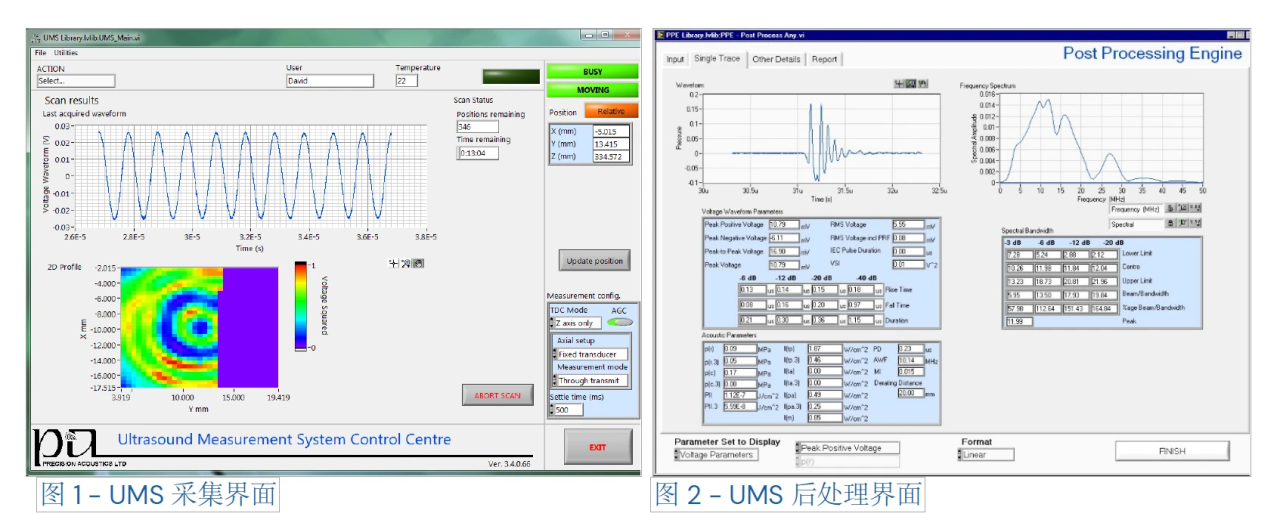
Task: Click Frequency (MHz) axis format icon
Action: pyautogui.click(x=1195, y=208)
